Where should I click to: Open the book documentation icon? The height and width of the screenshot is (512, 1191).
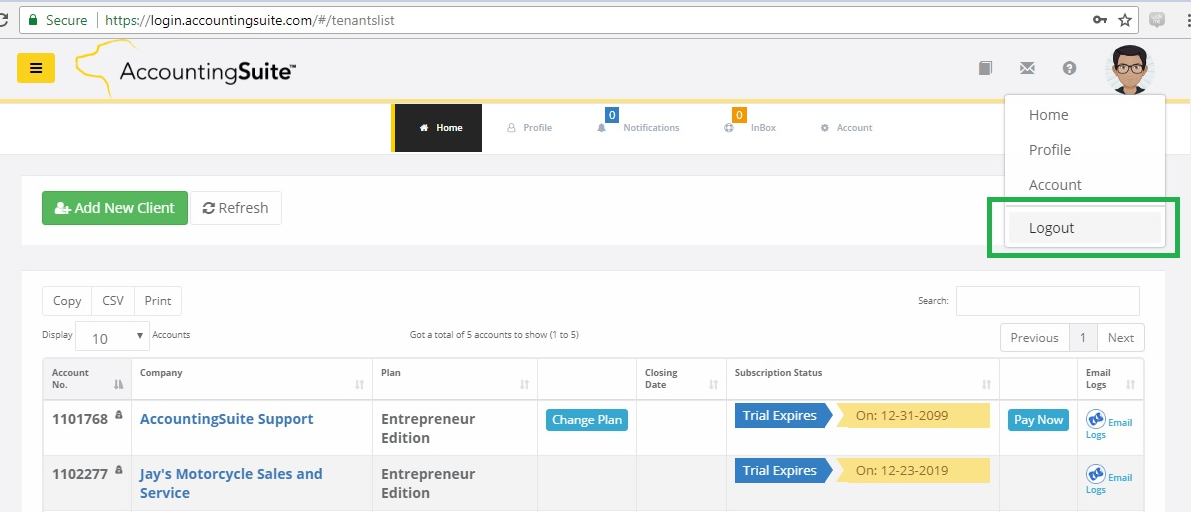point(985,68)
